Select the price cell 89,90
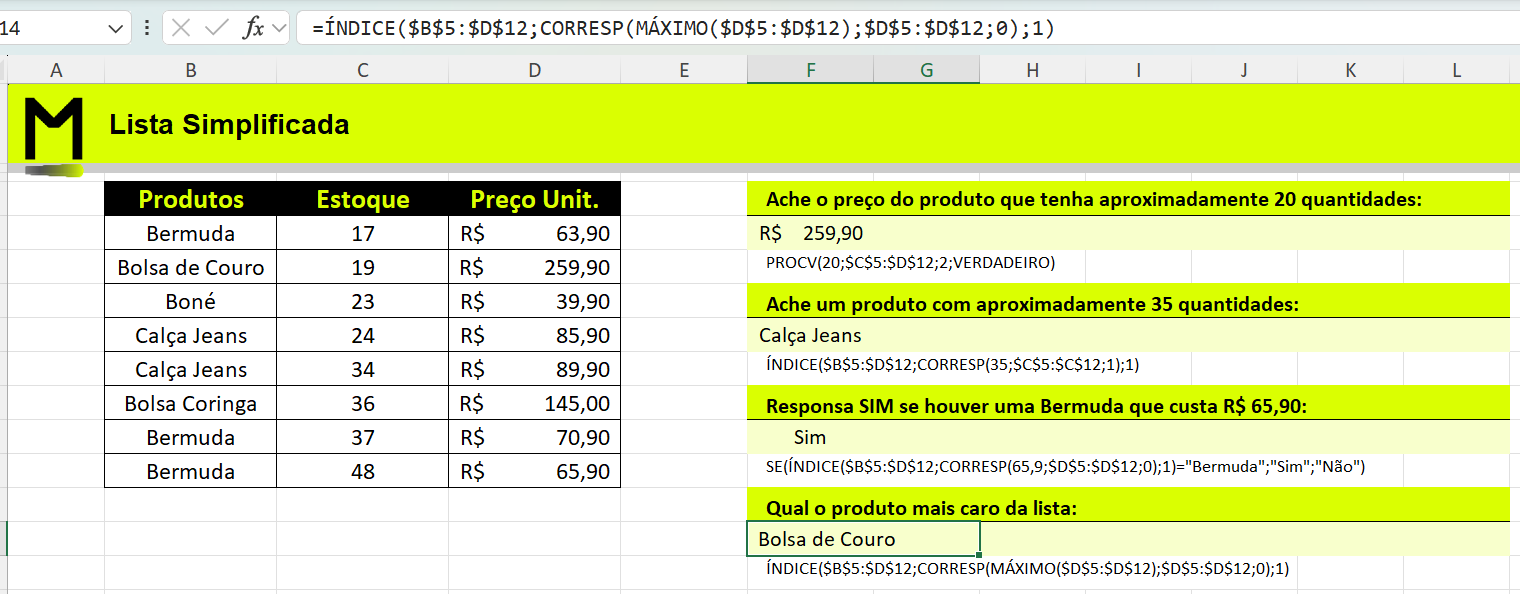 click(x=535, y=370)
